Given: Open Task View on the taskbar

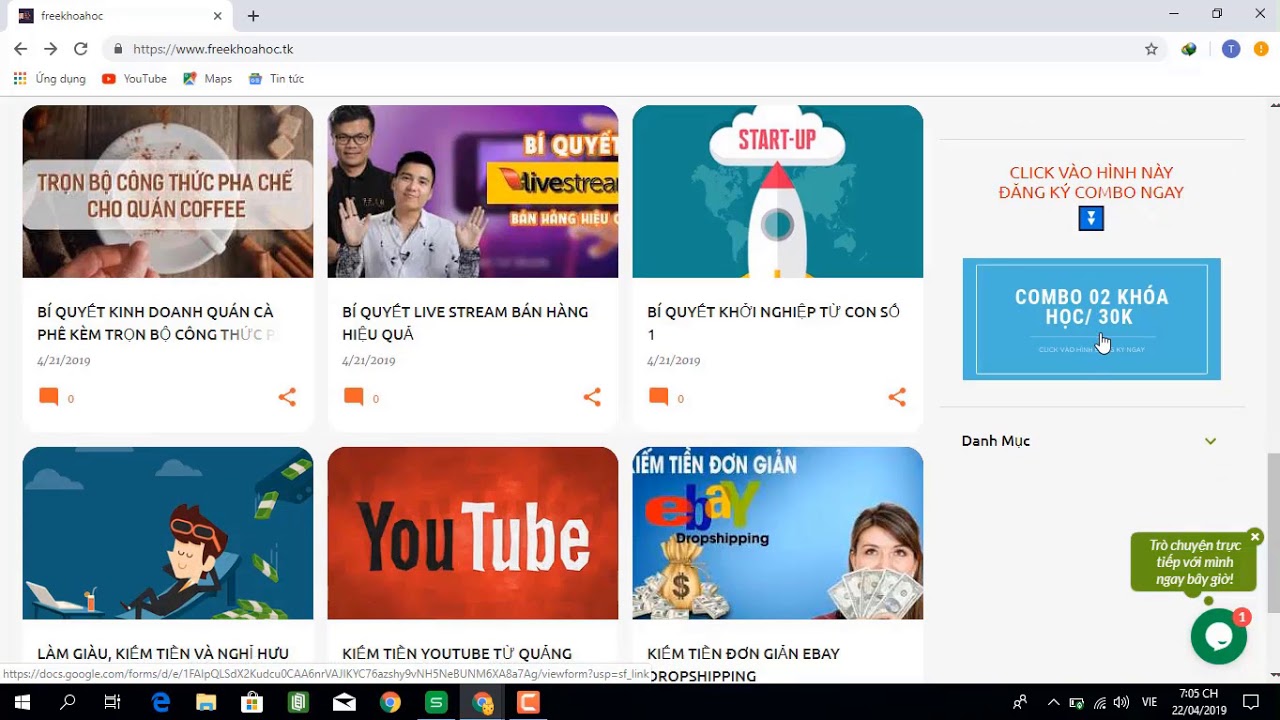Looking at the screenshot, I should pos(113,702).
